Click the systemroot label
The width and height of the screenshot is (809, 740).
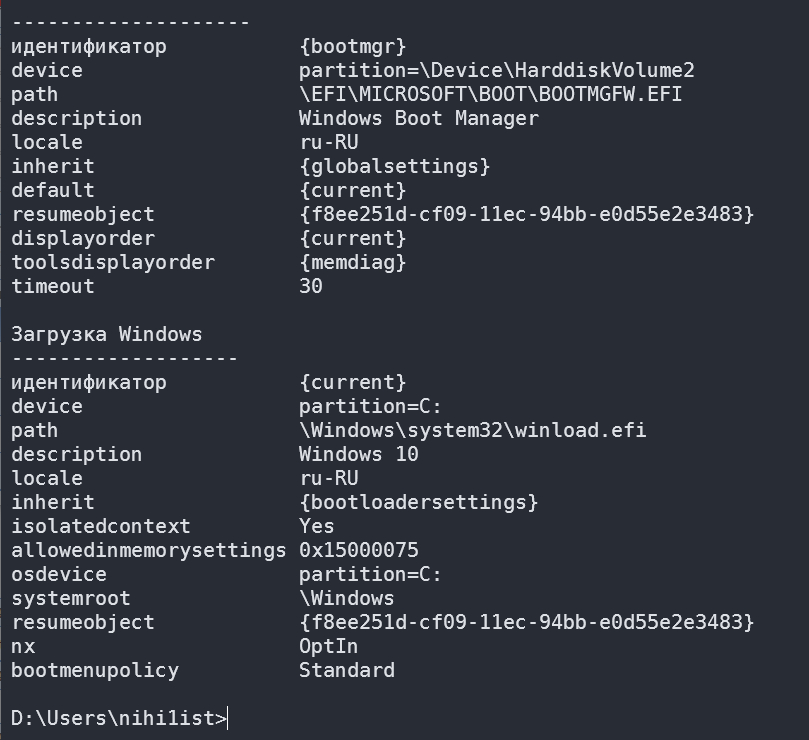point(71,599)
